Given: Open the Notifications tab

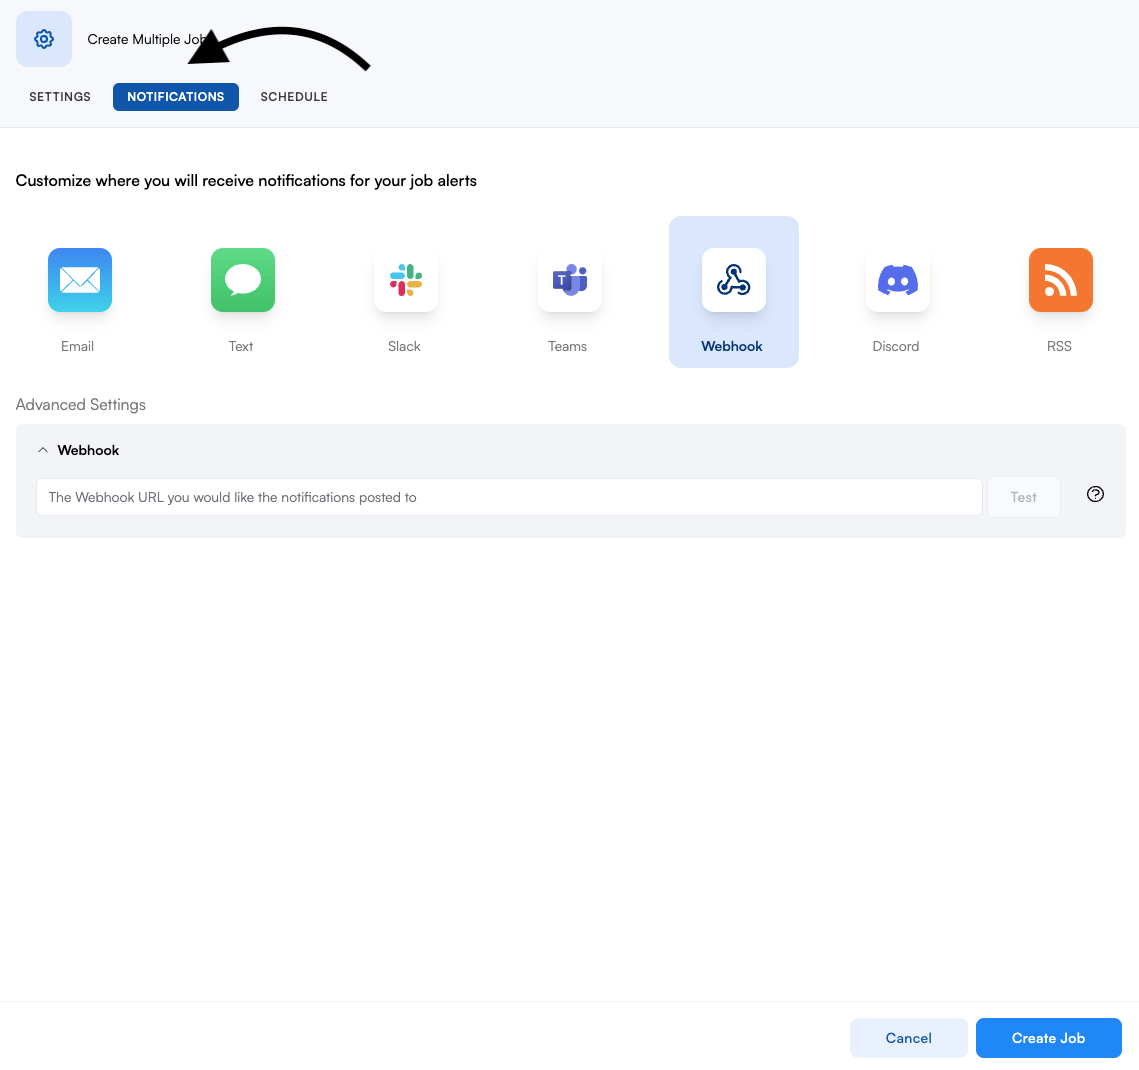Looking at the screenshot, I should point(176,97).
